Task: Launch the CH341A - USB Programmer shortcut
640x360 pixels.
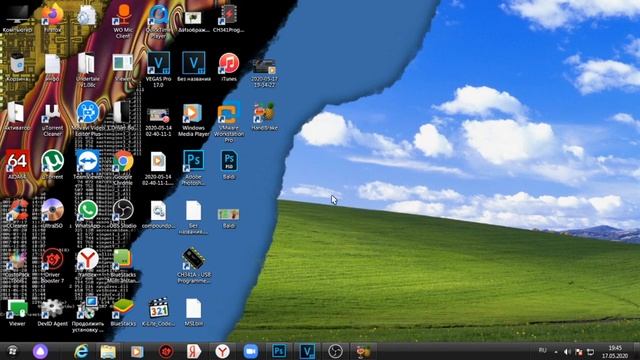Action: (194, 265)
